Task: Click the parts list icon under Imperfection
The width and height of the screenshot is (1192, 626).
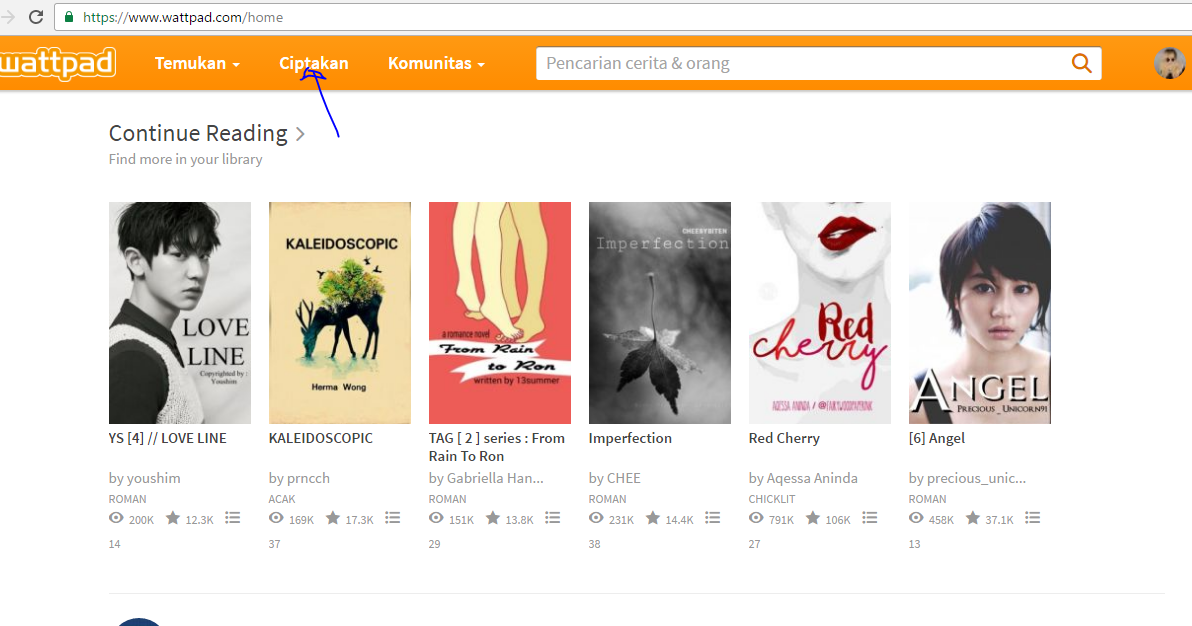Action: (712, 517)
